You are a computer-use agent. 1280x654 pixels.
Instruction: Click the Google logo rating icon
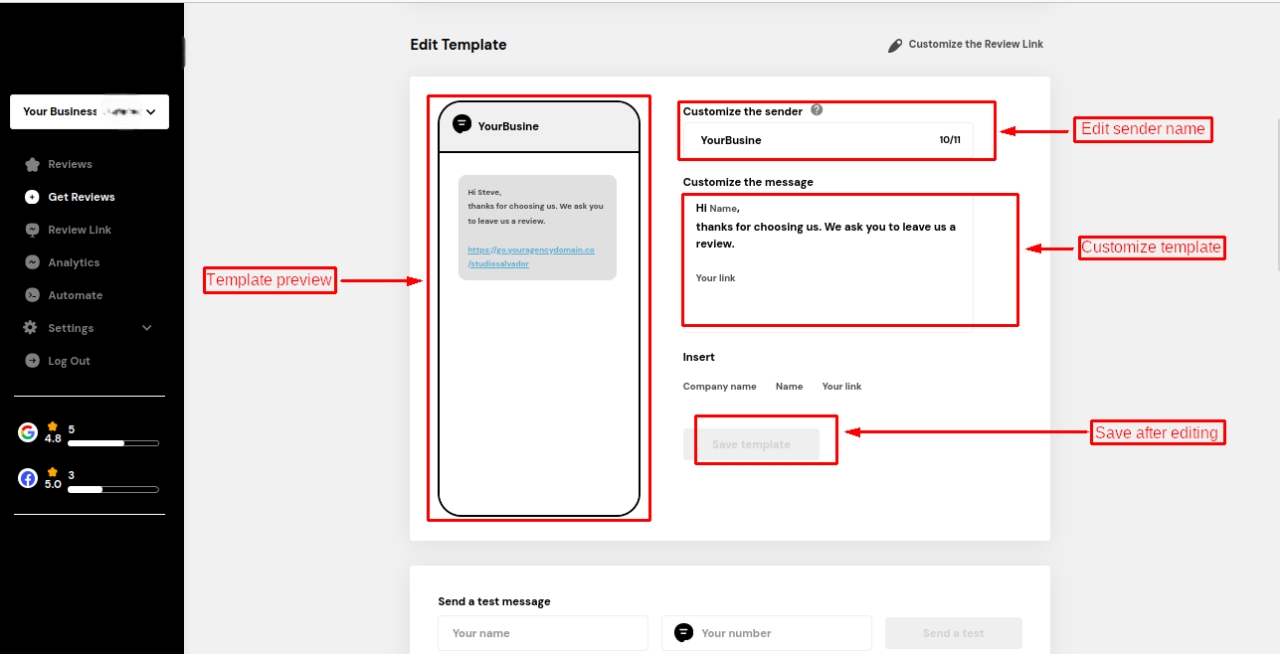(x=28, y=432)
